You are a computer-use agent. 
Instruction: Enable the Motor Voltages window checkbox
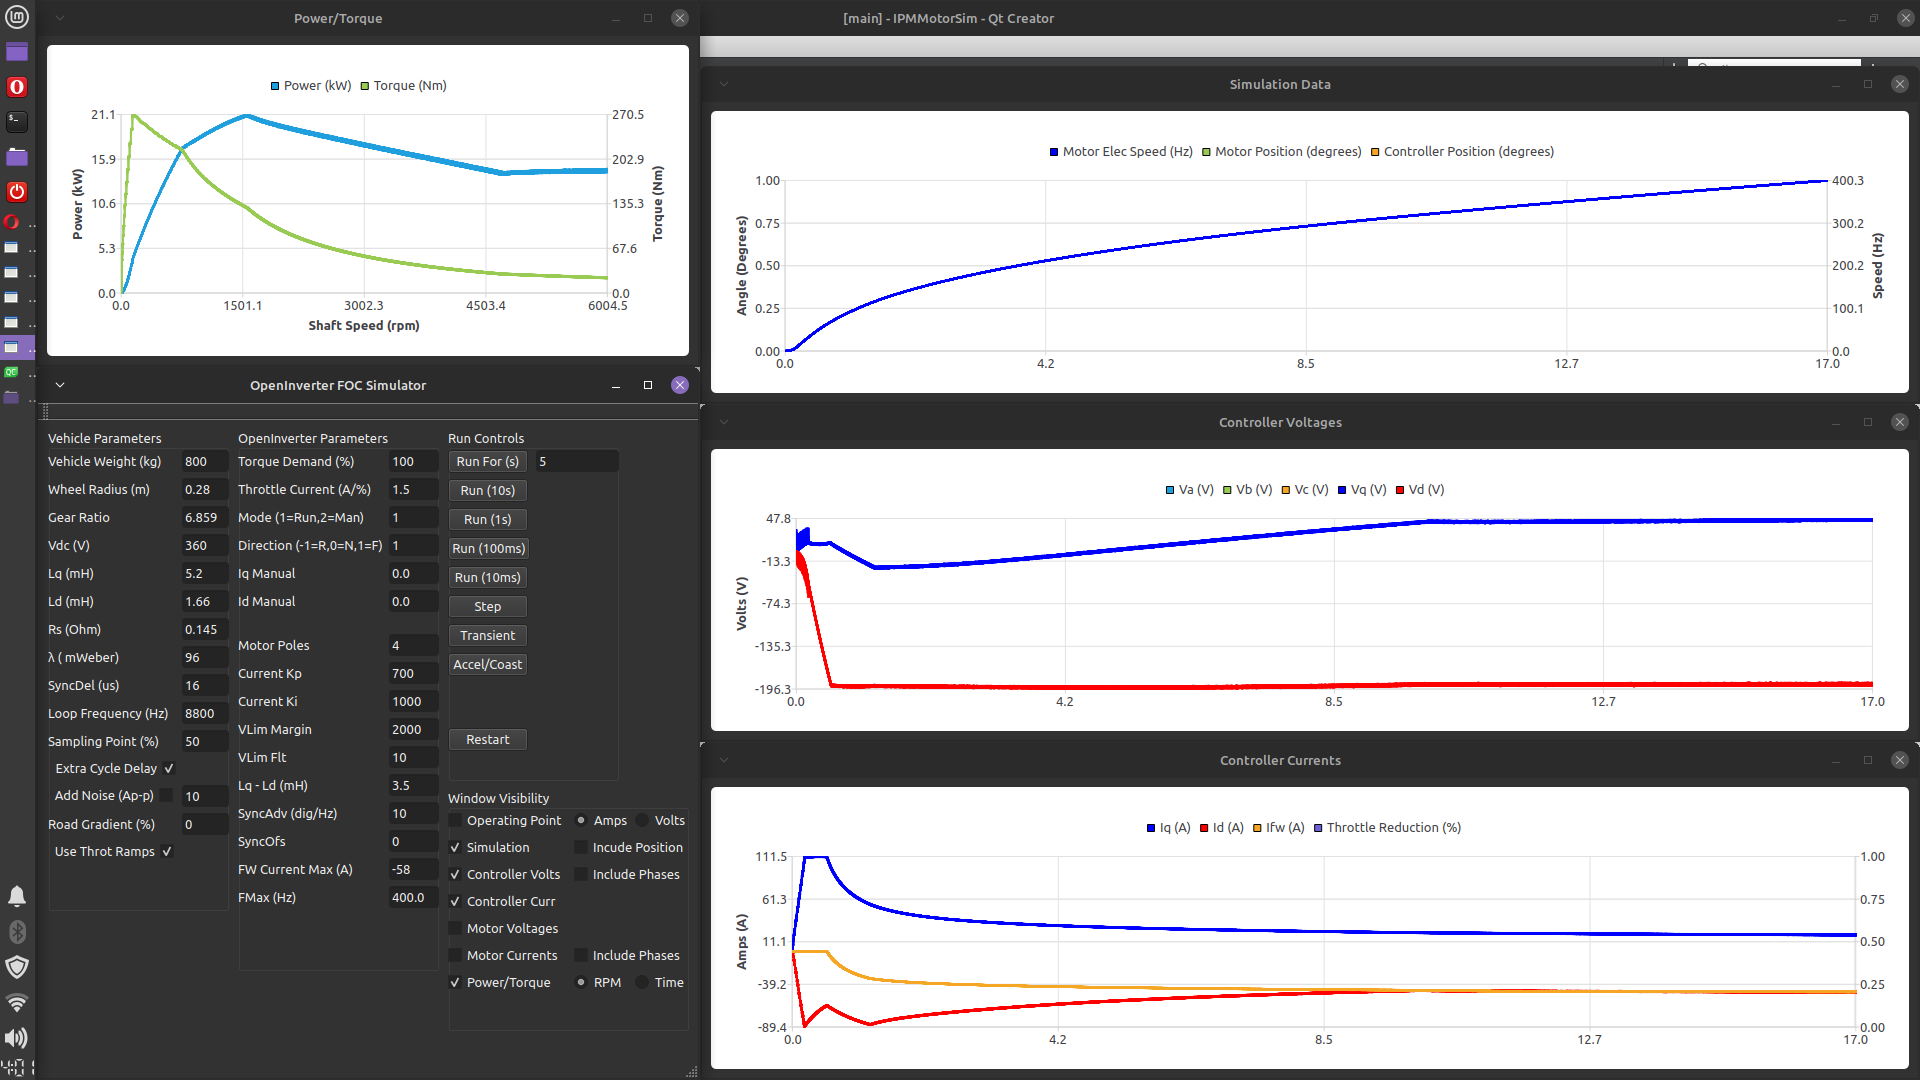click(x=456, y=929)
